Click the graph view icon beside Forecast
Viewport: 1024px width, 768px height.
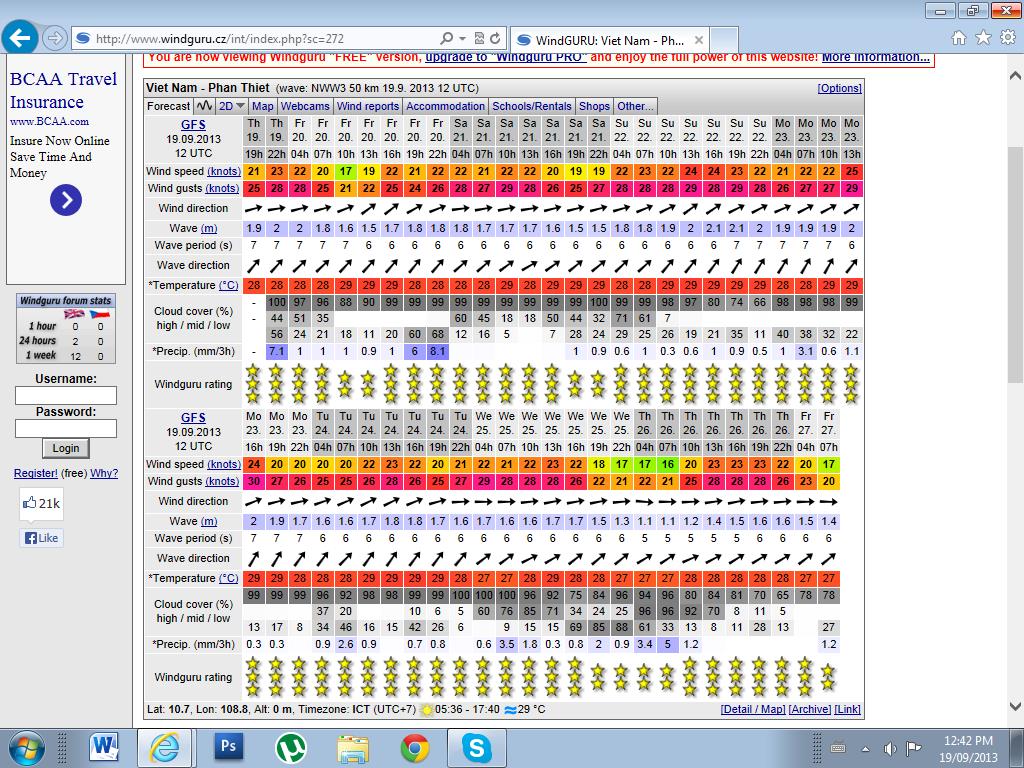tap(204, 106)
